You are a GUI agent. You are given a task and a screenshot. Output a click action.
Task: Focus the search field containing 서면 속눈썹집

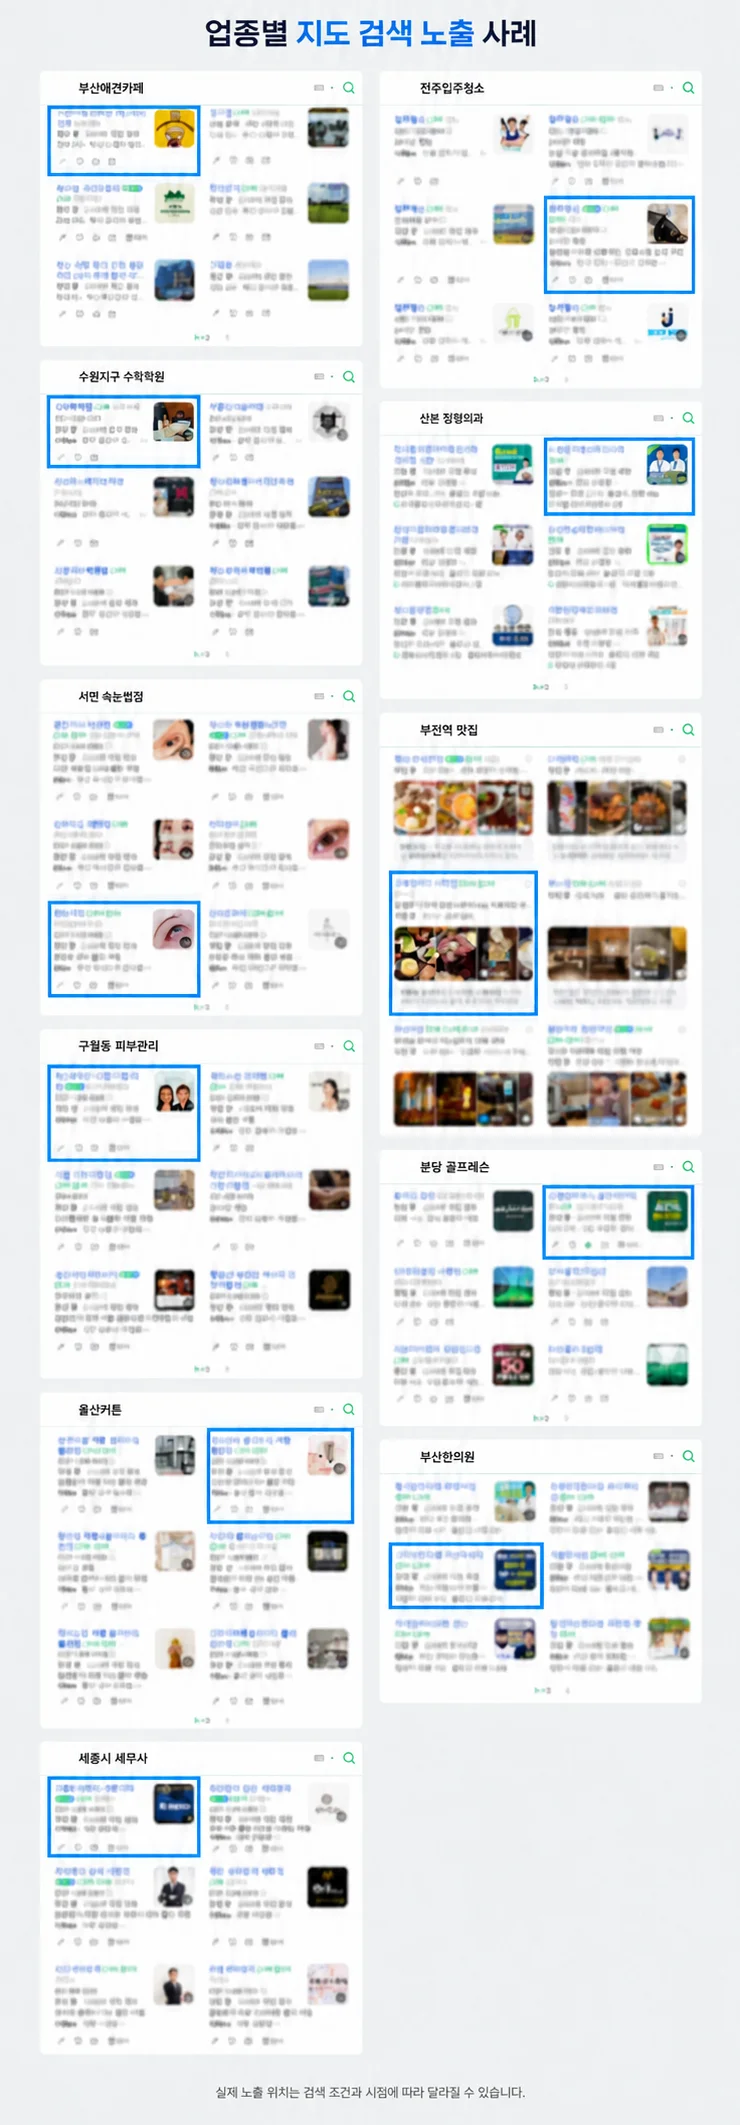click(x=201, y=696)
